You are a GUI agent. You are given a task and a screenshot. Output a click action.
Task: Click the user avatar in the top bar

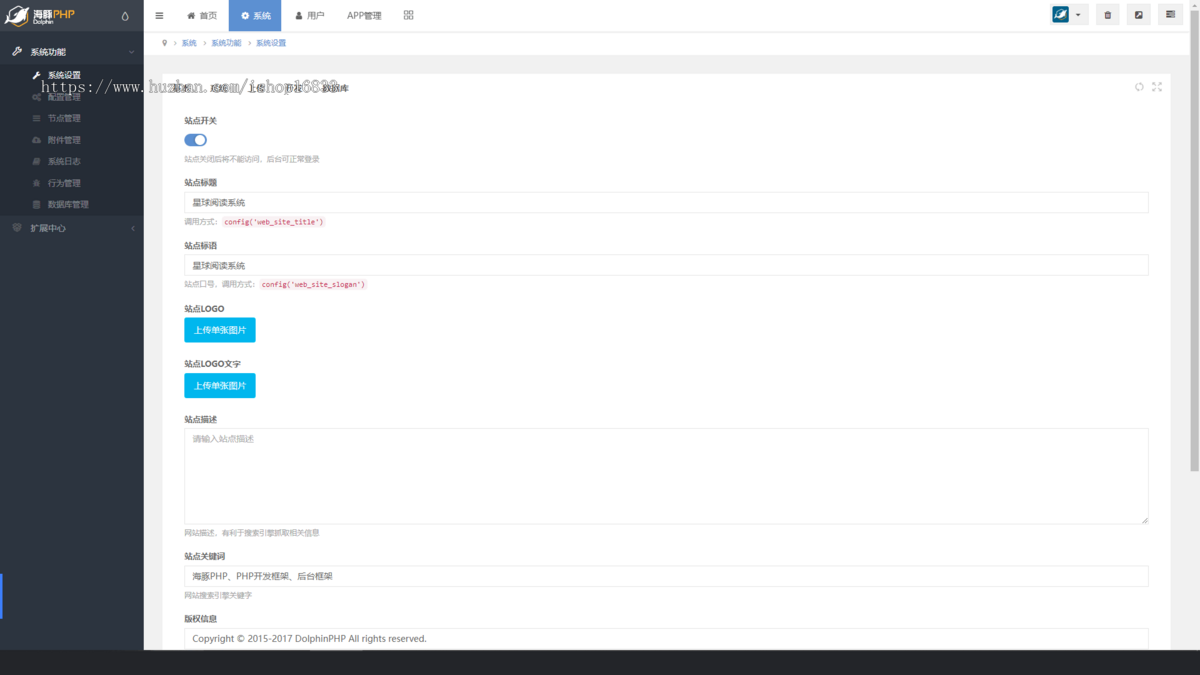click(x=1060, y=15)
